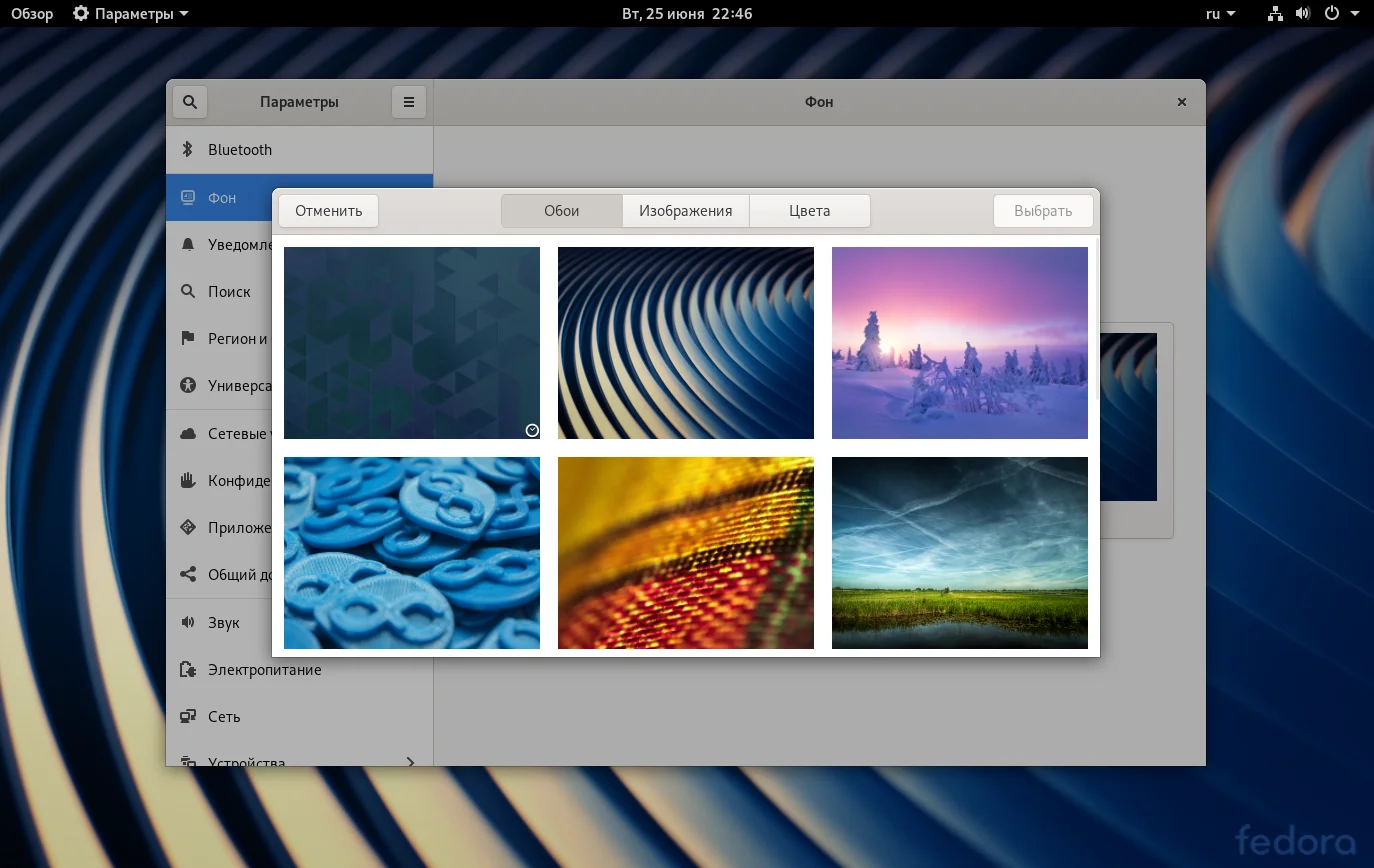Click the Bluetooth icon in sidebar
This screenshot has width=1374, height=868.
click(x=187, y=149)
